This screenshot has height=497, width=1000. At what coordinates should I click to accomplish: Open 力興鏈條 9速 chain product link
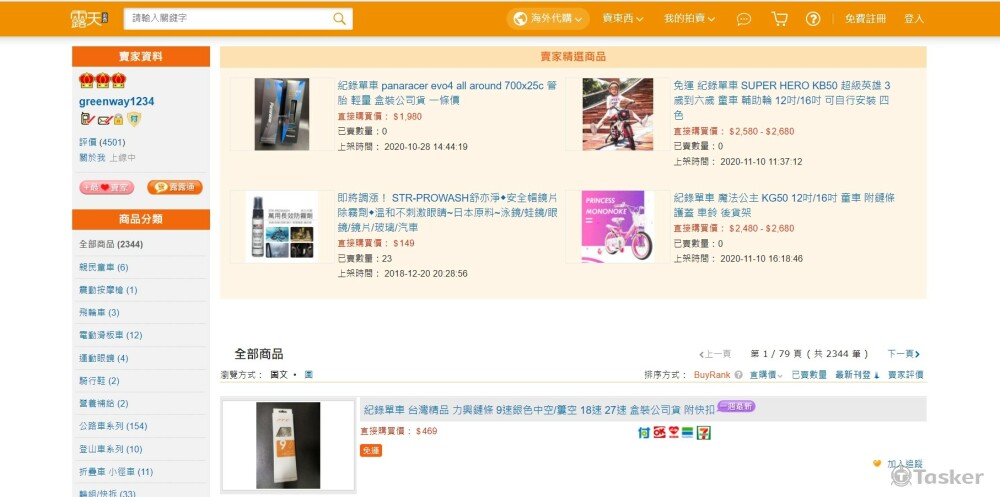[540, 410]
